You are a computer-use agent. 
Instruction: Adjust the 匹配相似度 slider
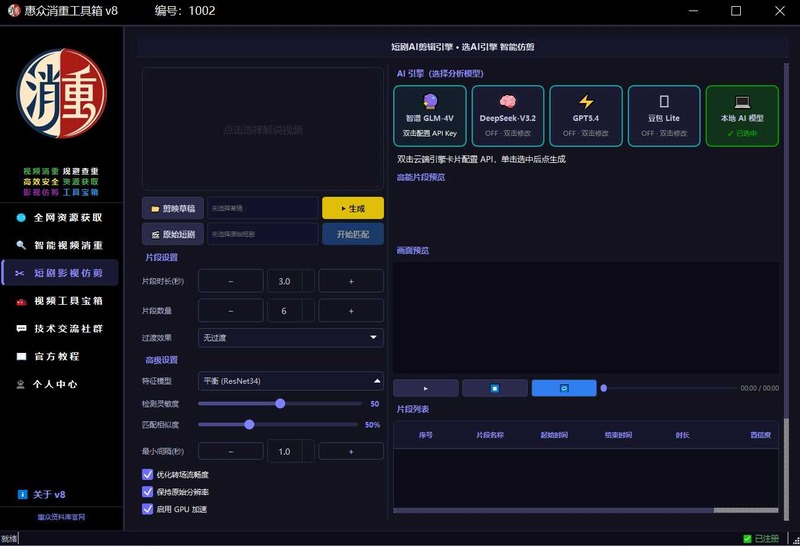click(249, 425)
